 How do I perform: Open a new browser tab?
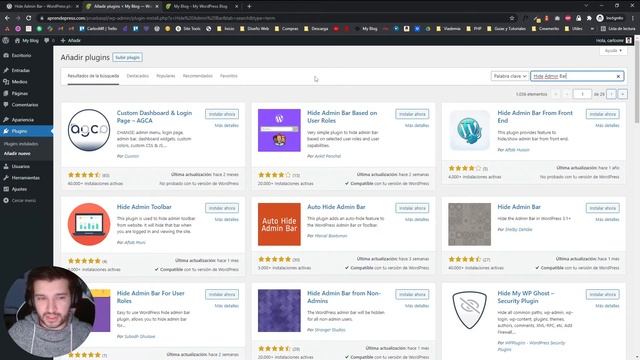point(249,7)
